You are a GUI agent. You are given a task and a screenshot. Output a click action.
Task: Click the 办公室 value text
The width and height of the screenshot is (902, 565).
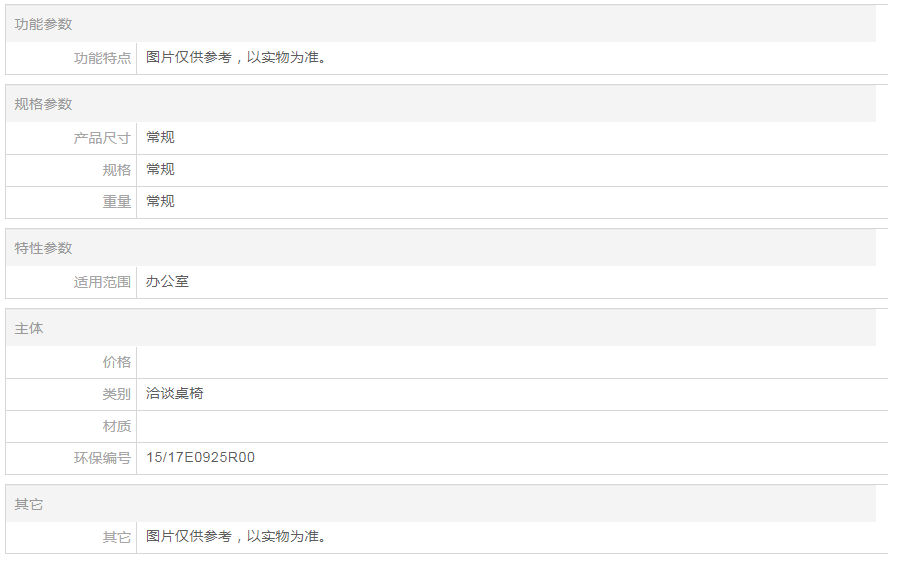167,281
